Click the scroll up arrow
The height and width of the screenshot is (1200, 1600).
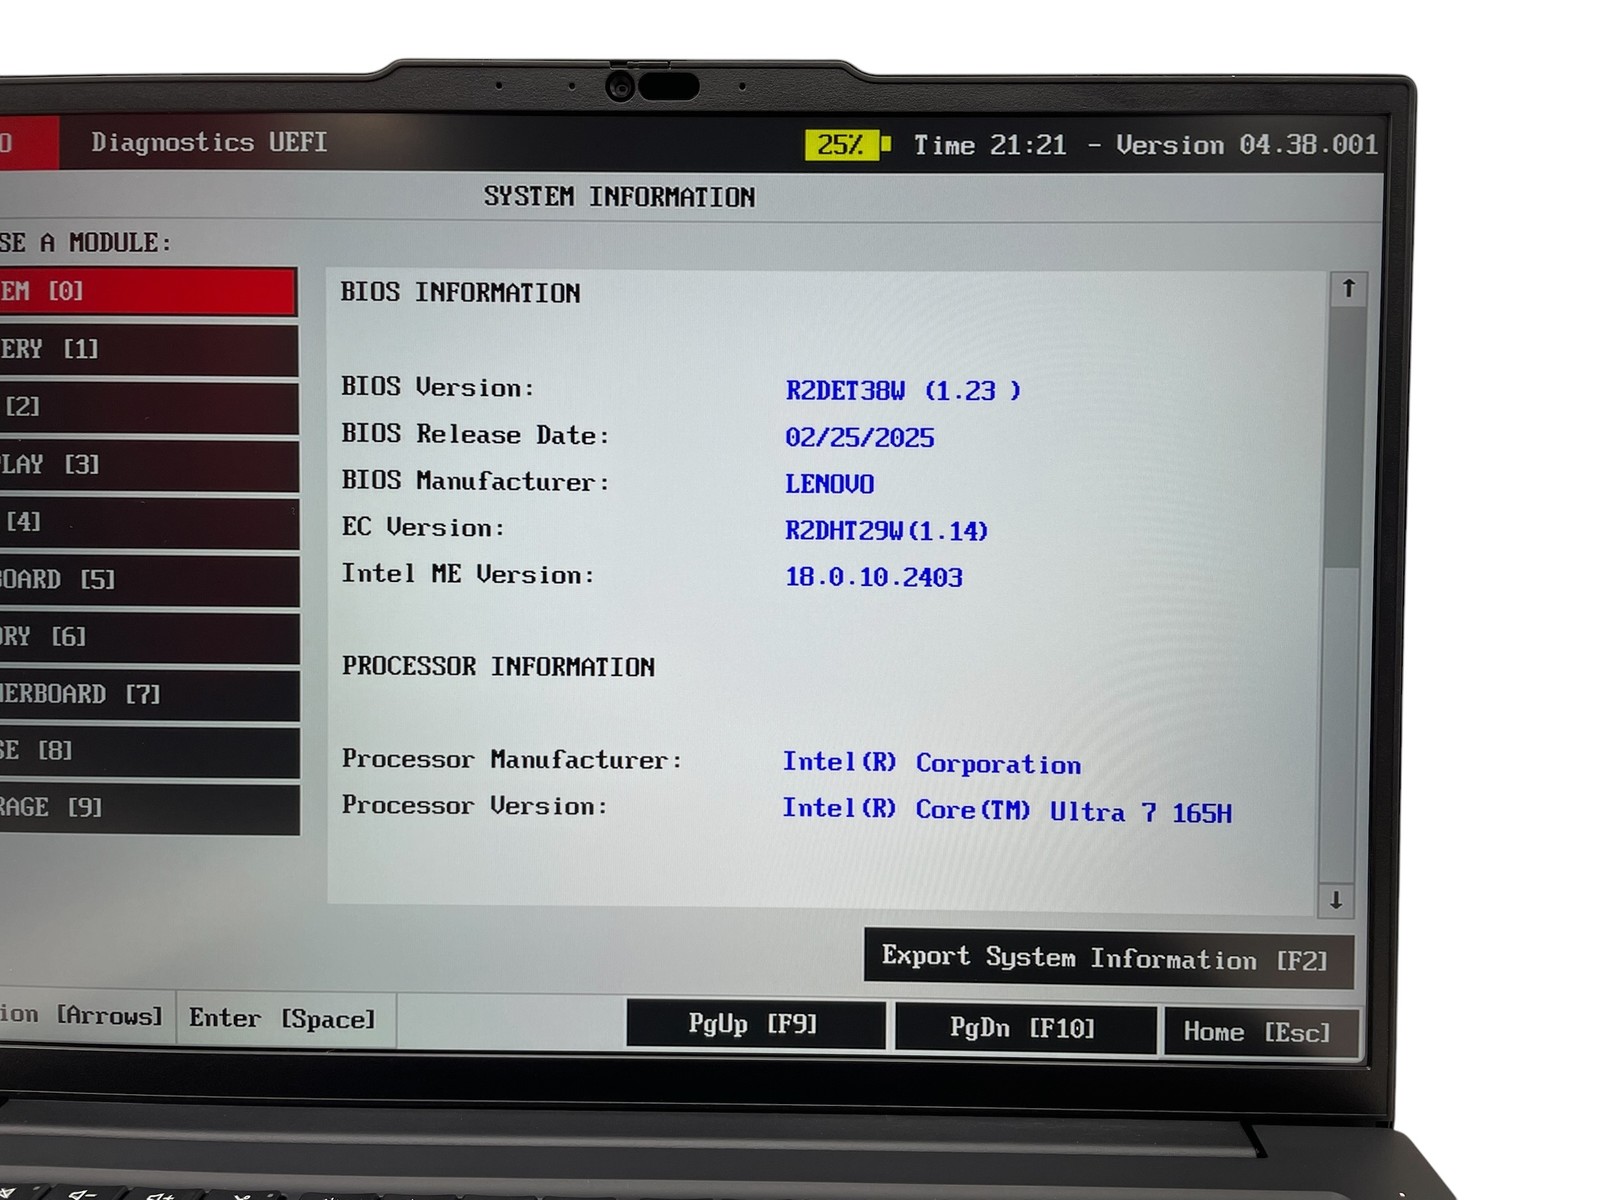[x=1348, y=289]
